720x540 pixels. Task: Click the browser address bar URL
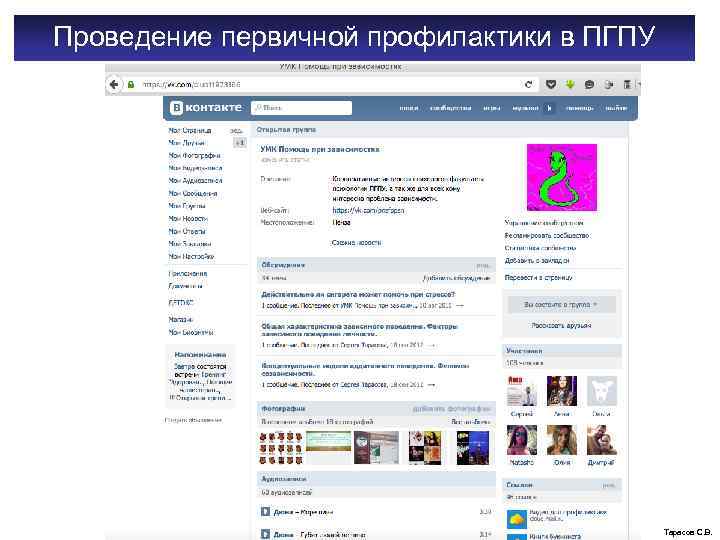191,84
